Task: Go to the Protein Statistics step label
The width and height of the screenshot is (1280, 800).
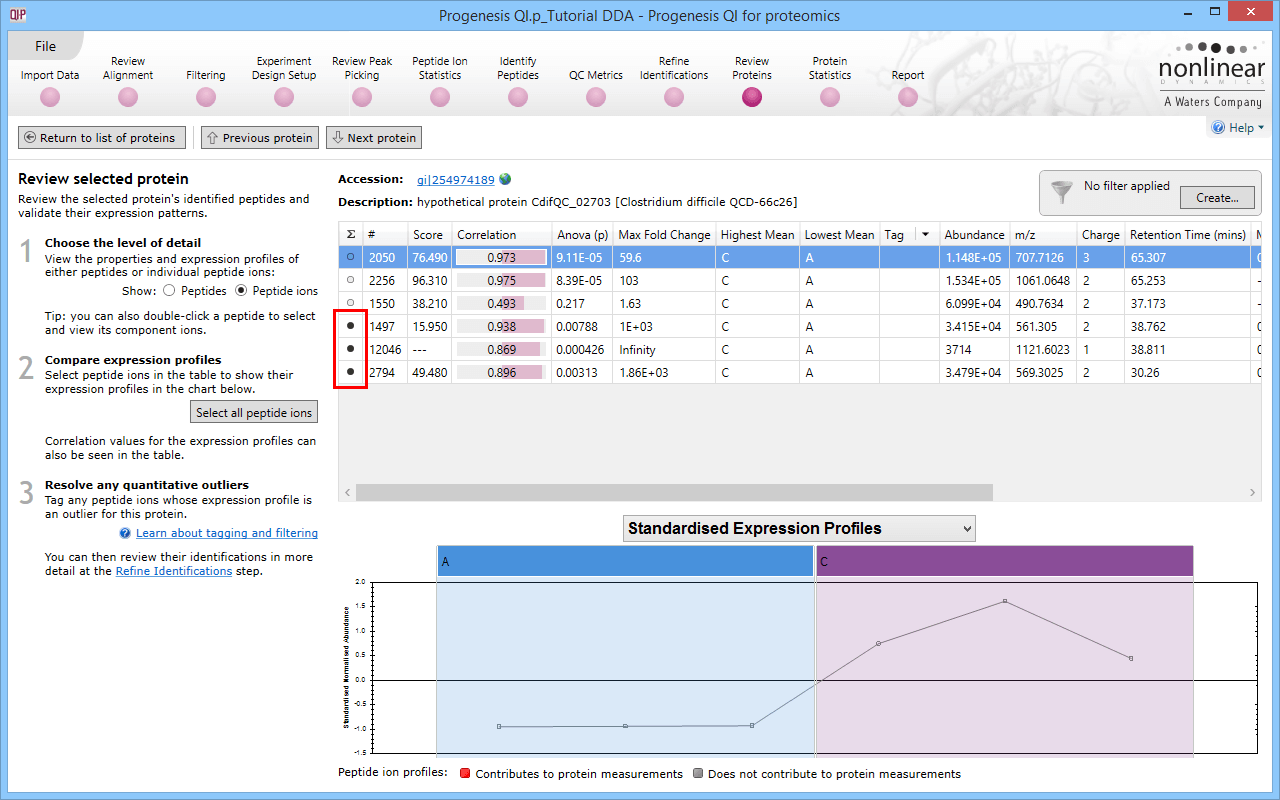Action: pos(830,68)
